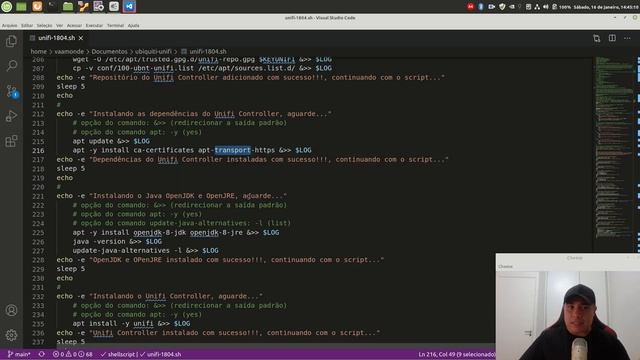Open the Explorer view in the activity bar
This screenshot has width=640, height=360.
[x=11, y=41]
